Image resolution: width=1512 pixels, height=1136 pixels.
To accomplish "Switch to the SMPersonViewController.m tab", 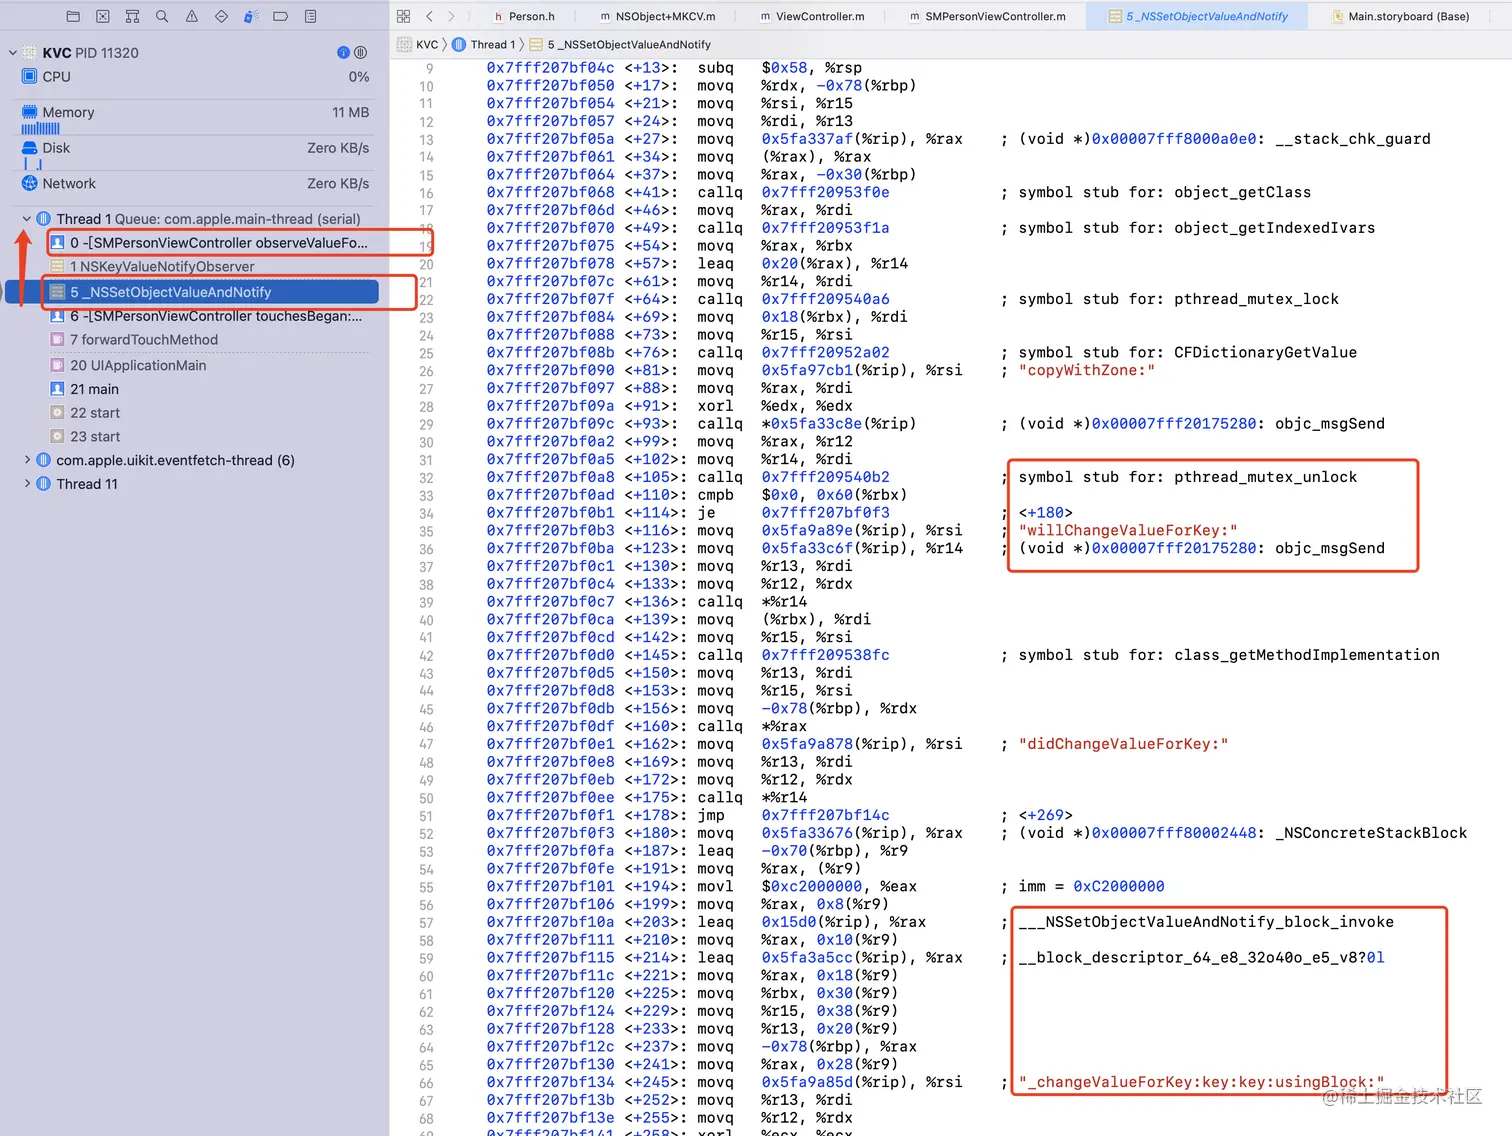I will [987, 16].
